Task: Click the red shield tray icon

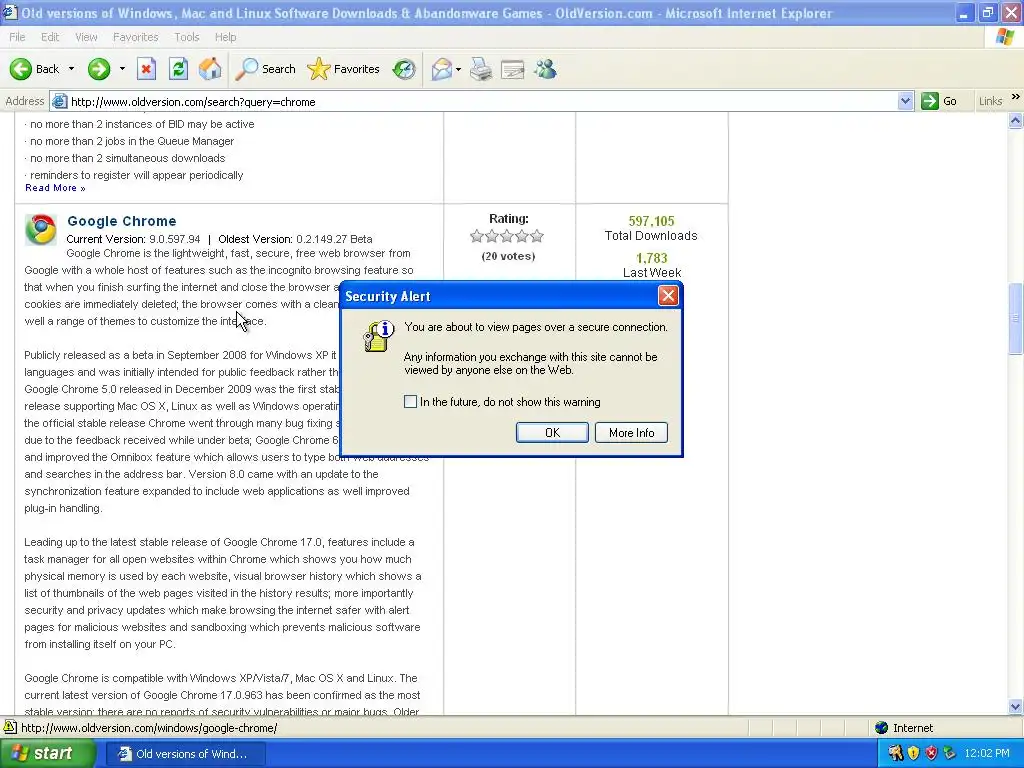Action: pos(931,753)
